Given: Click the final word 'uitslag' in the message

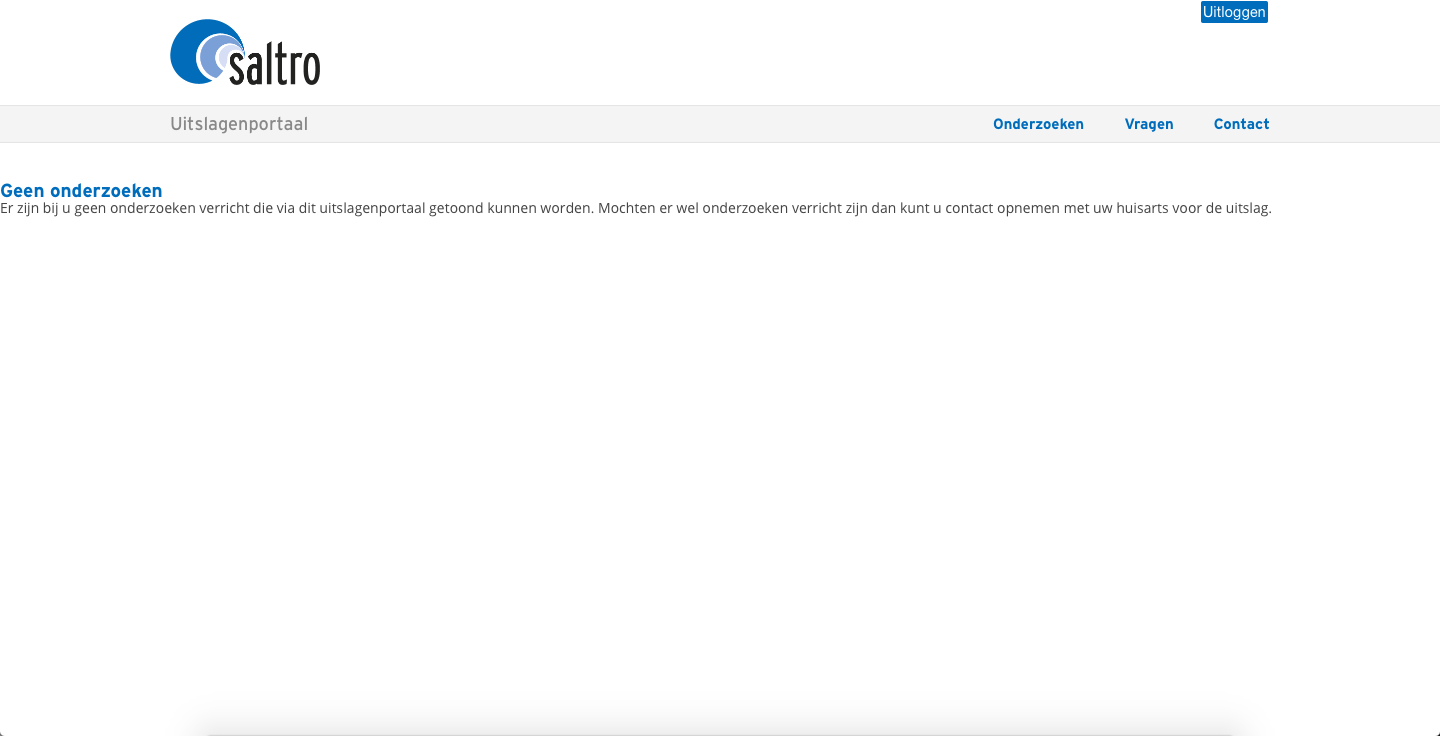Looking at the screenshot, I should (x=1248, y=209).
